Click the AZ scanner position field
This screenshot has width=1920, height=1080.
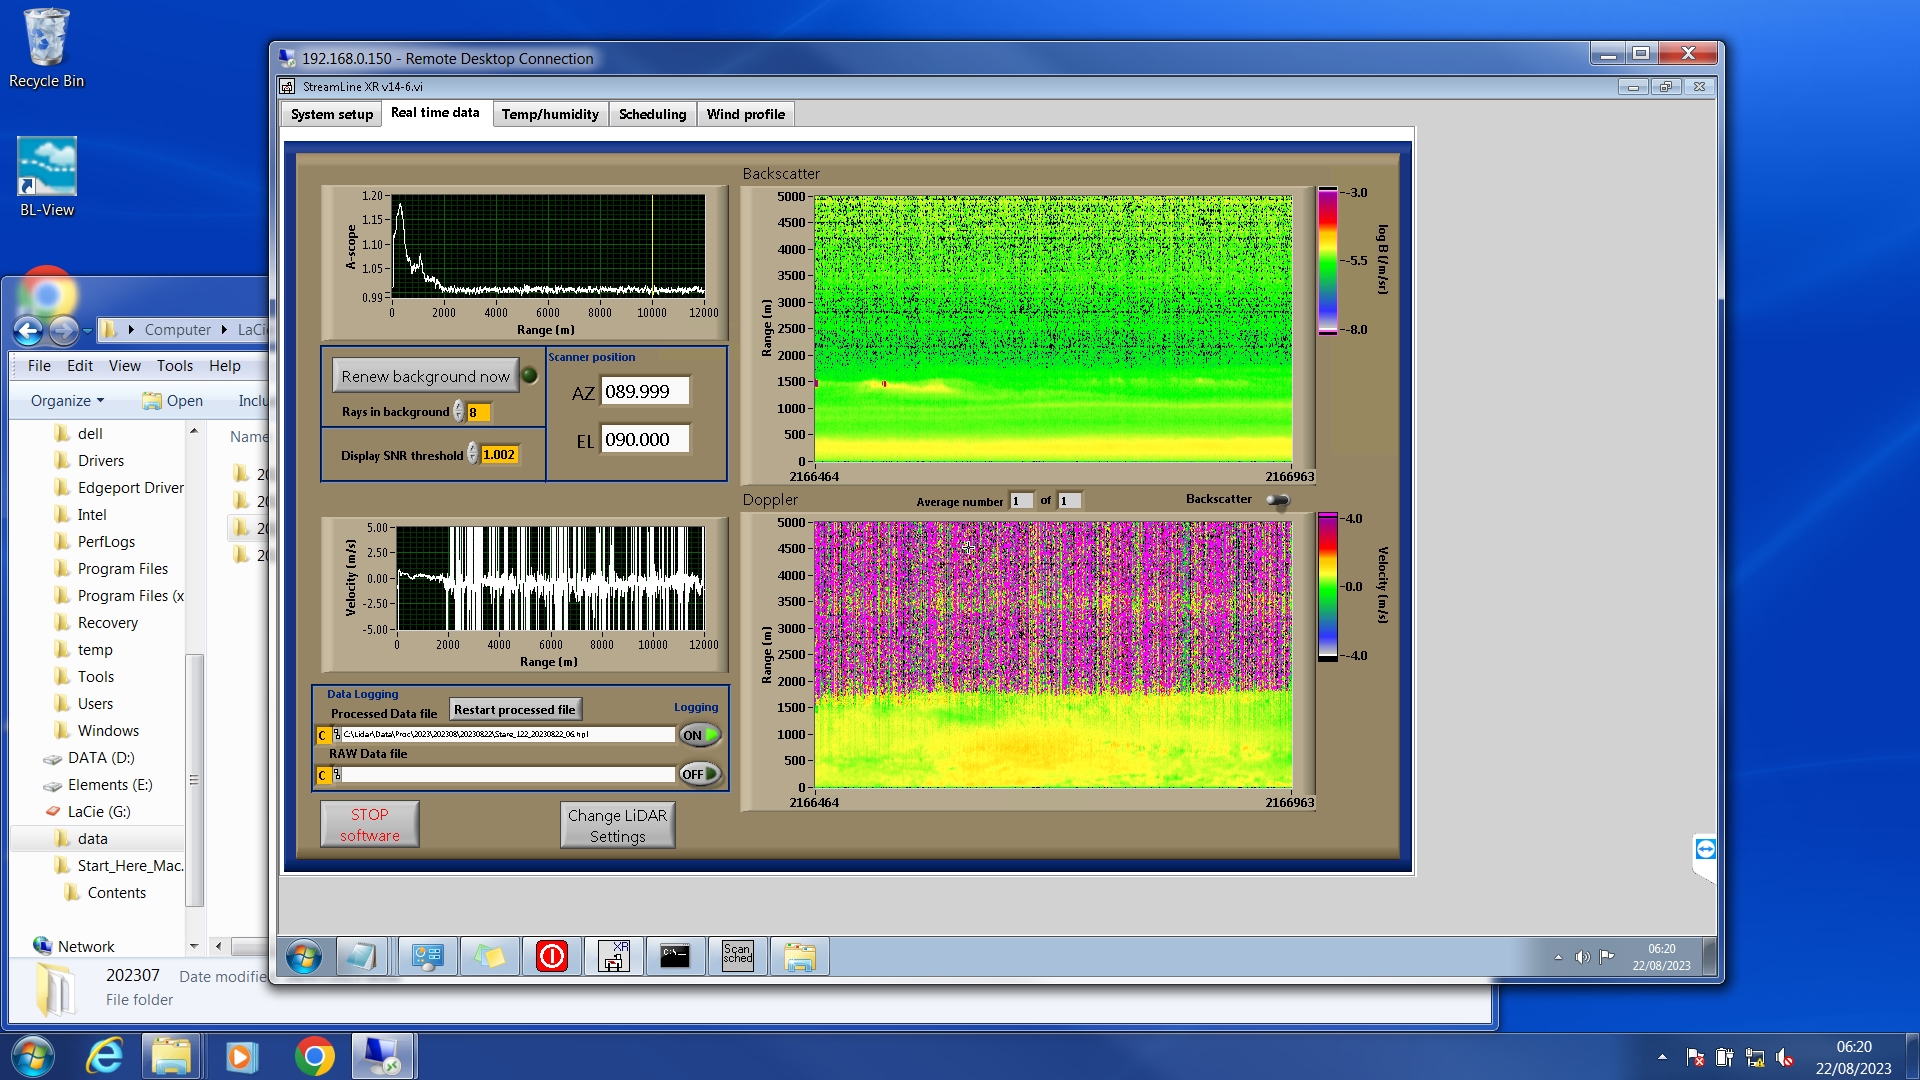coord(645,392)
